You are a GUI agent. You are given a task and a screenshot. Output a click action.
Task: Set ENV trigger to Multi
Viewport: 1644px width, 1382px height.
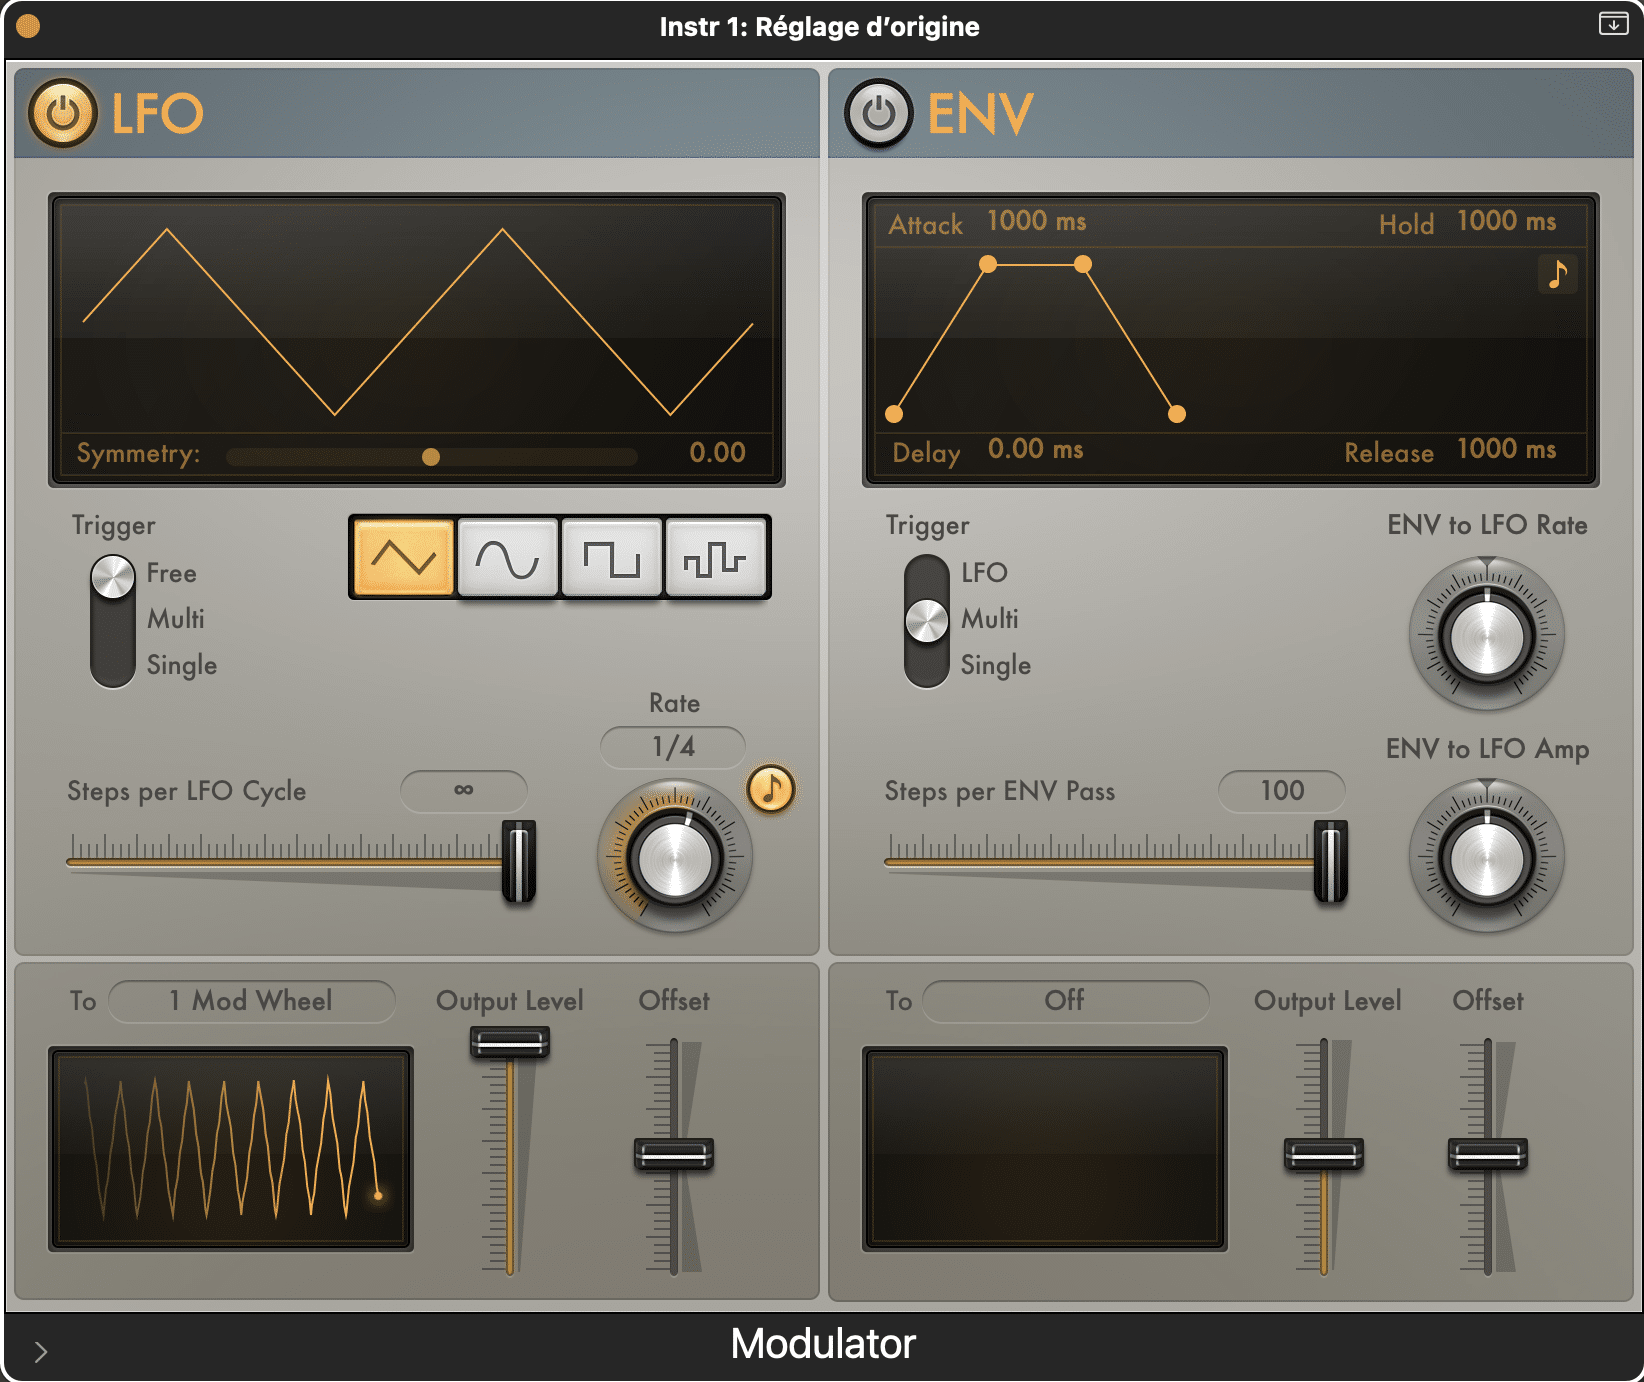[989, 619]
